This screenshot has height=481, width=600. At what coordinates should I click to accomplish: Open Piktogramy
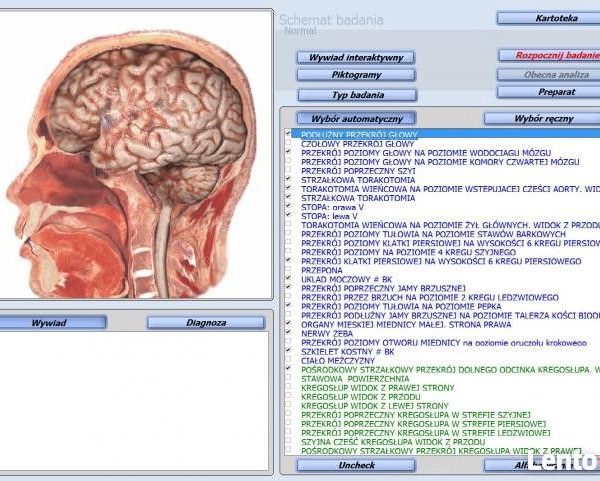[x=356, y=75]
